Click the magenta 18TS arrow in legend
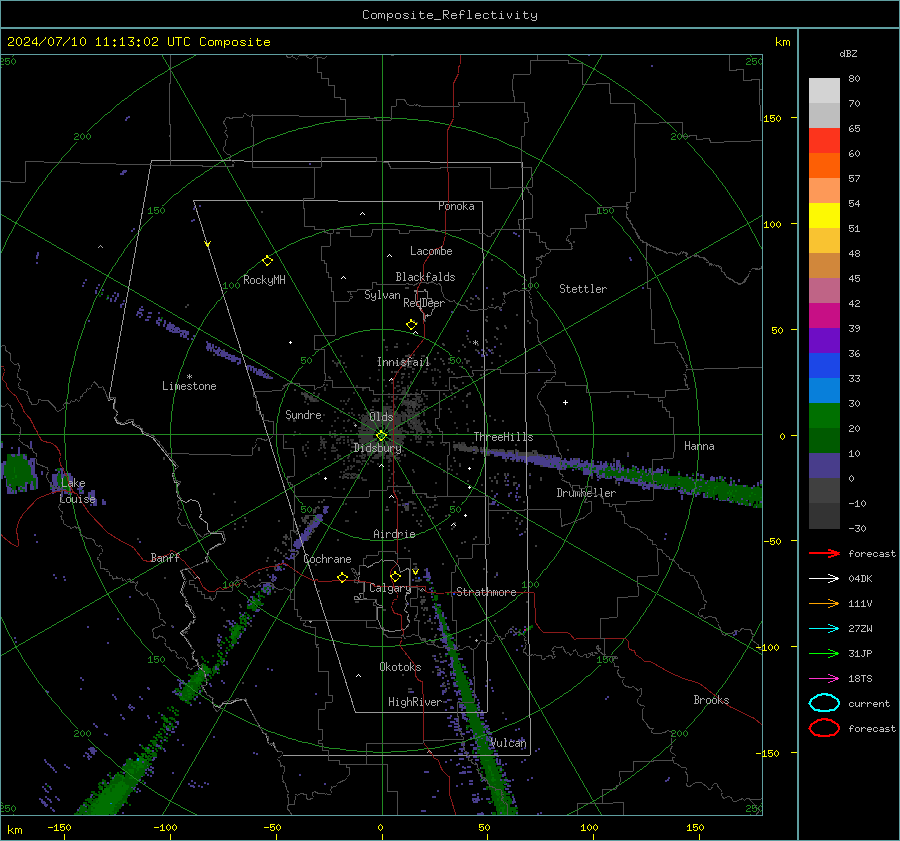 pos(824,679)
